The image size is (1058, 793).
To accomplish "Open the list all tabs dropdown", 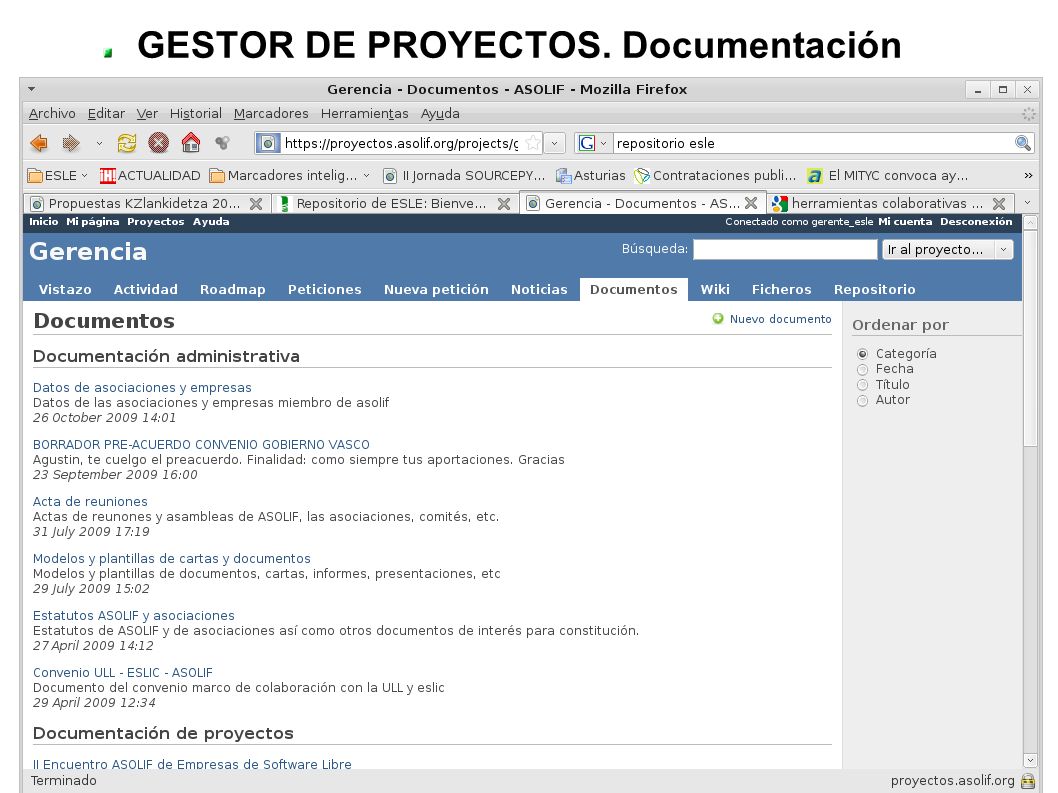I will [1028, 202].
